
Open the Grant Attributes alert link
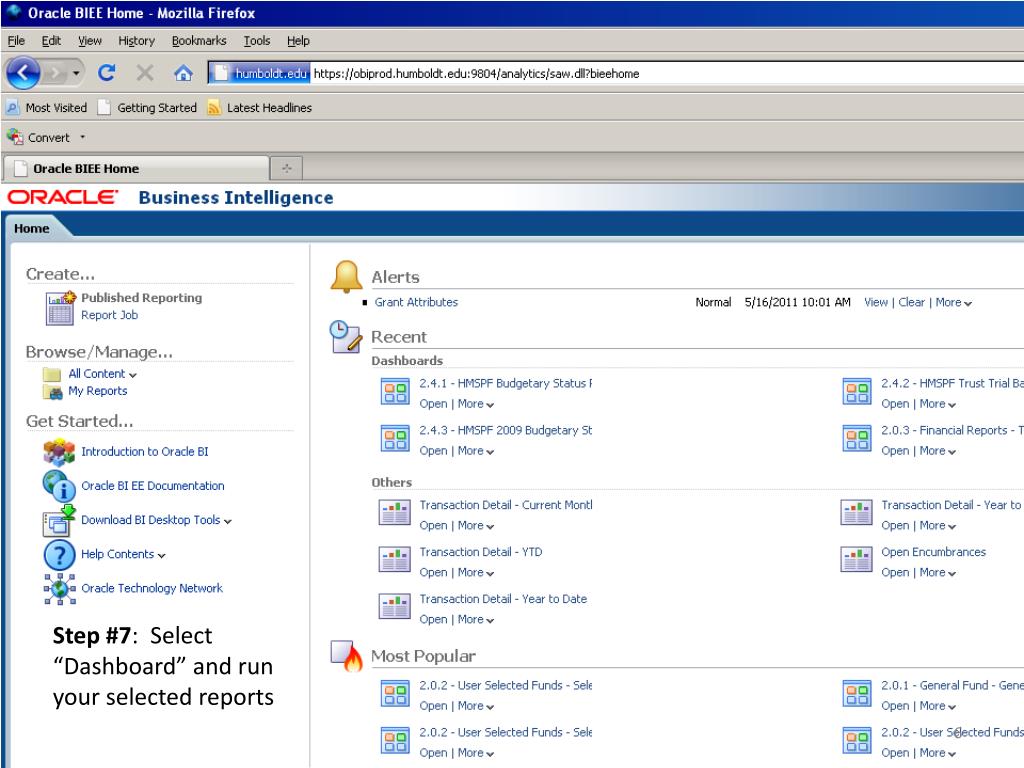416,302
